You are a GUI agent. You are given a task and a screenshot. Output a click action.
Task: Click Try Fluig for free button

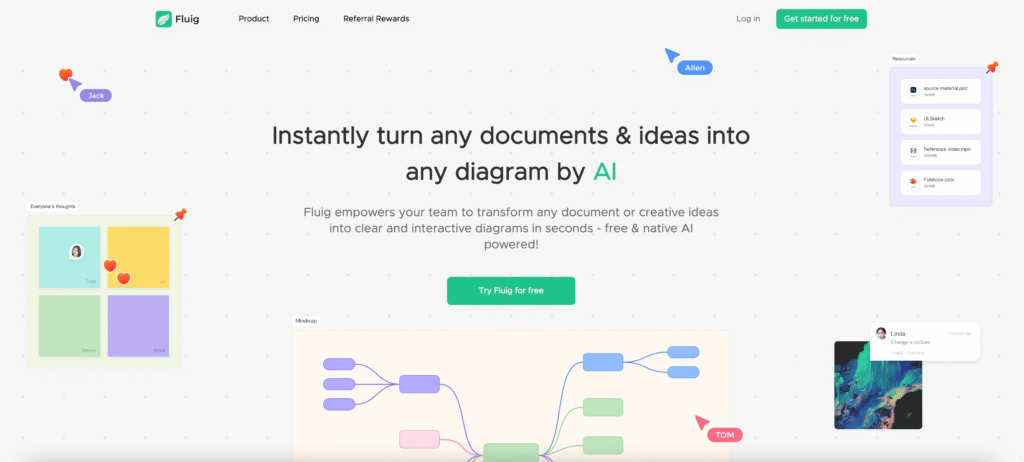(x=511, y=291)
